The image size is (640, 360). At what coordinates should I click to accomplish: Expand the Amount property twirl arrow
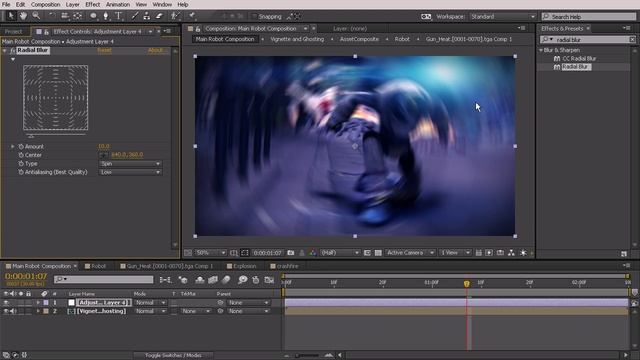[x=13, y=146]
